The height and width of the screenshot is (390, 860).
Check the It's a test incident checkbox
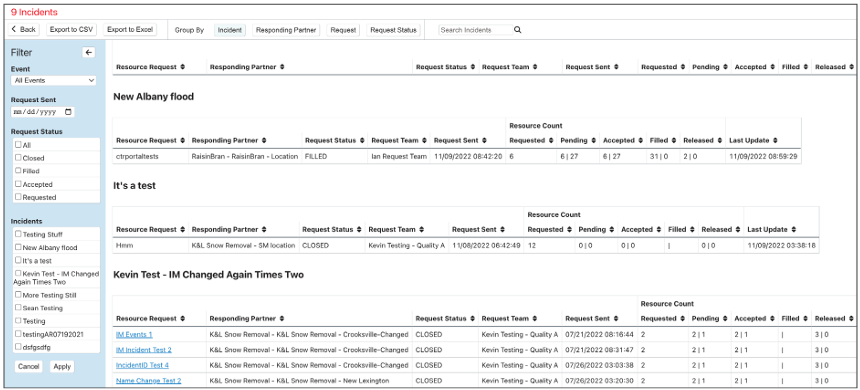(18, 261)
